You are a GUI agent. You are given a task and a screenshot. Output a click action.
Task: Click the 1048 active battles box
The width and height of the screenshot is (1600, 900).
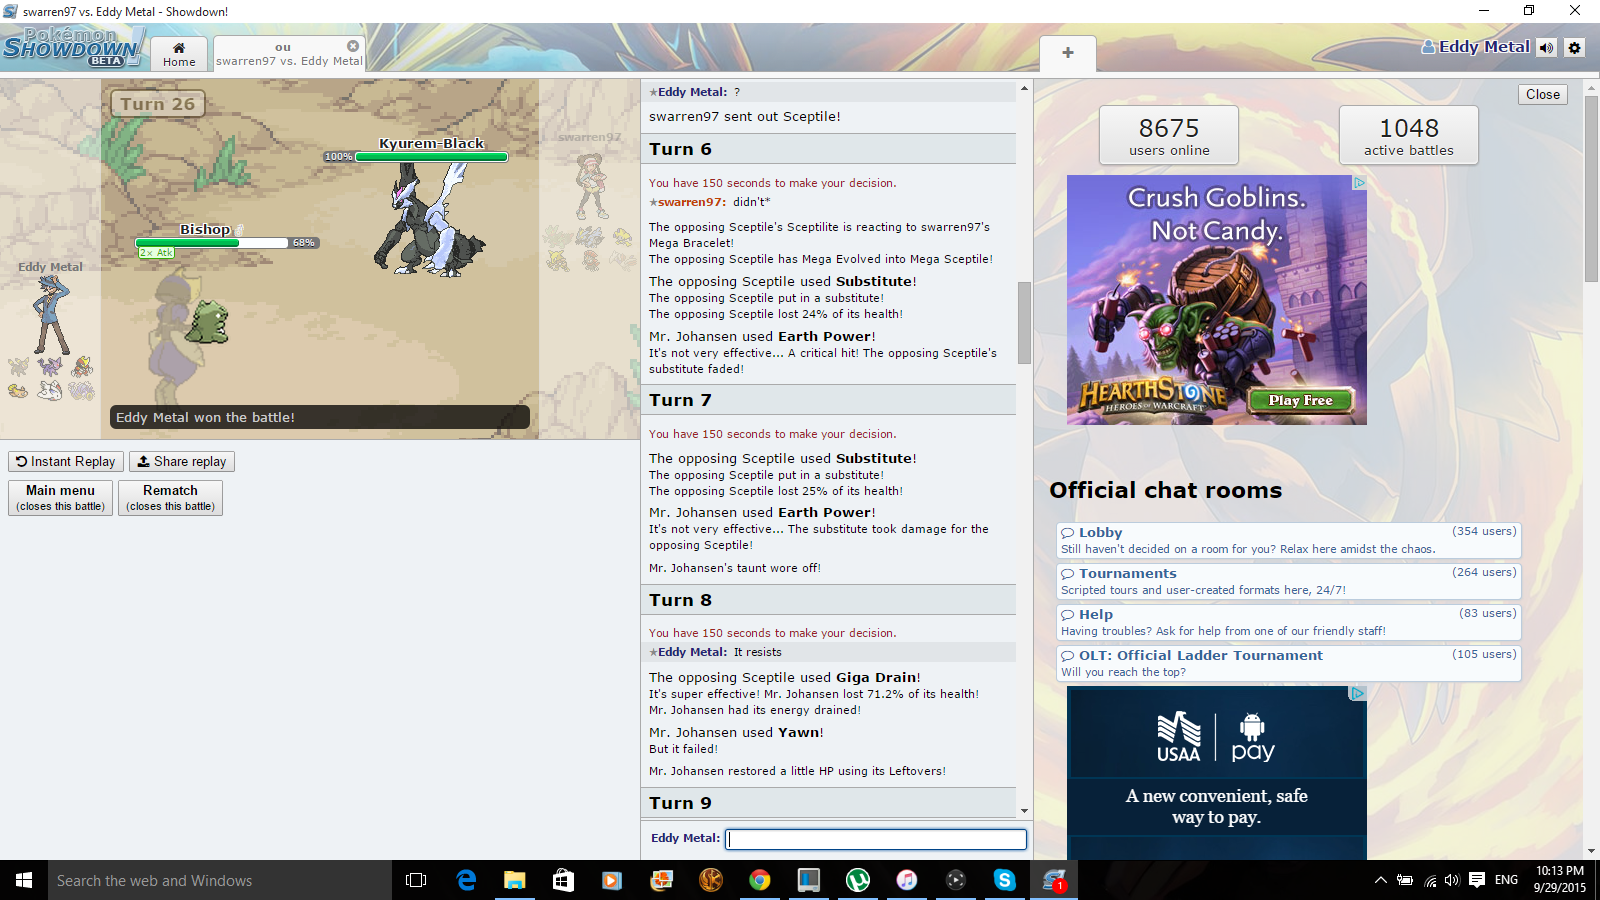pos(1409,135)
